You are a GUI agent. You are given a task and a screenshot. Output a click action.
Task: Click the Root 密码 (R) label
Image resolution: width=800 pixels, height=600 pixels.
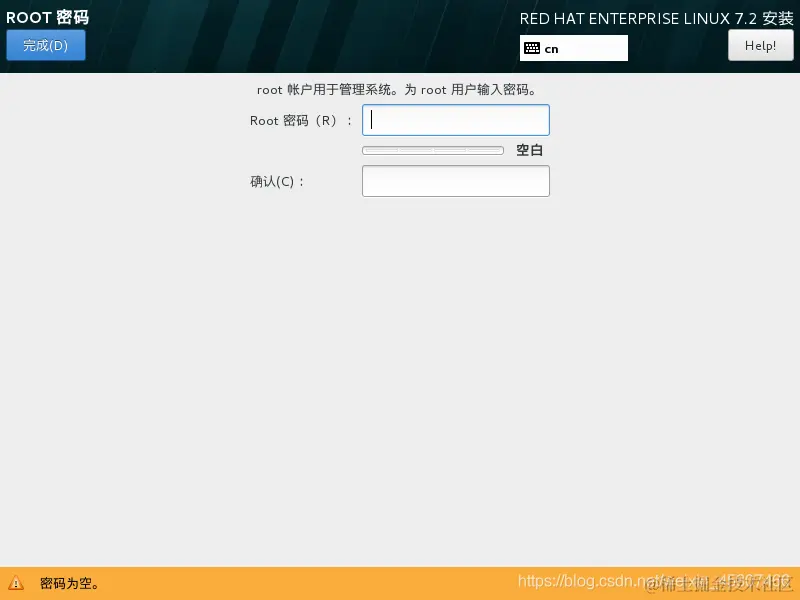coord(301,121)
